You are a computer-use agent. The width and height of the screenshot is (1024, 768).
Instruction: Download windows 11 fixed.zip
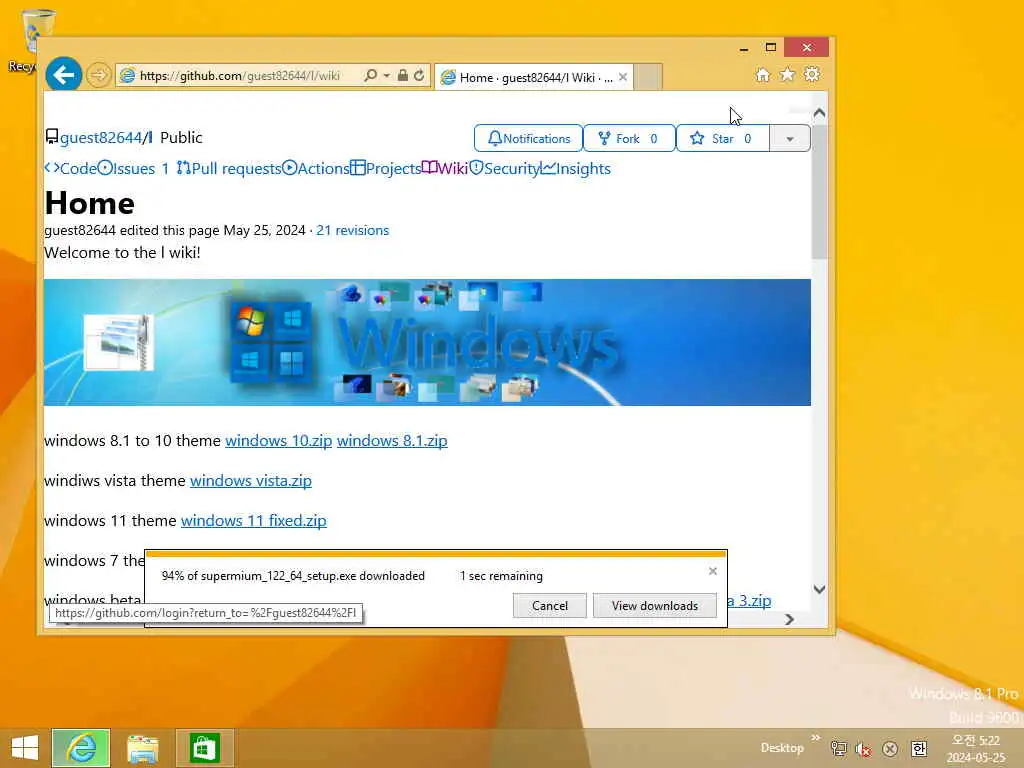point(253,520)
